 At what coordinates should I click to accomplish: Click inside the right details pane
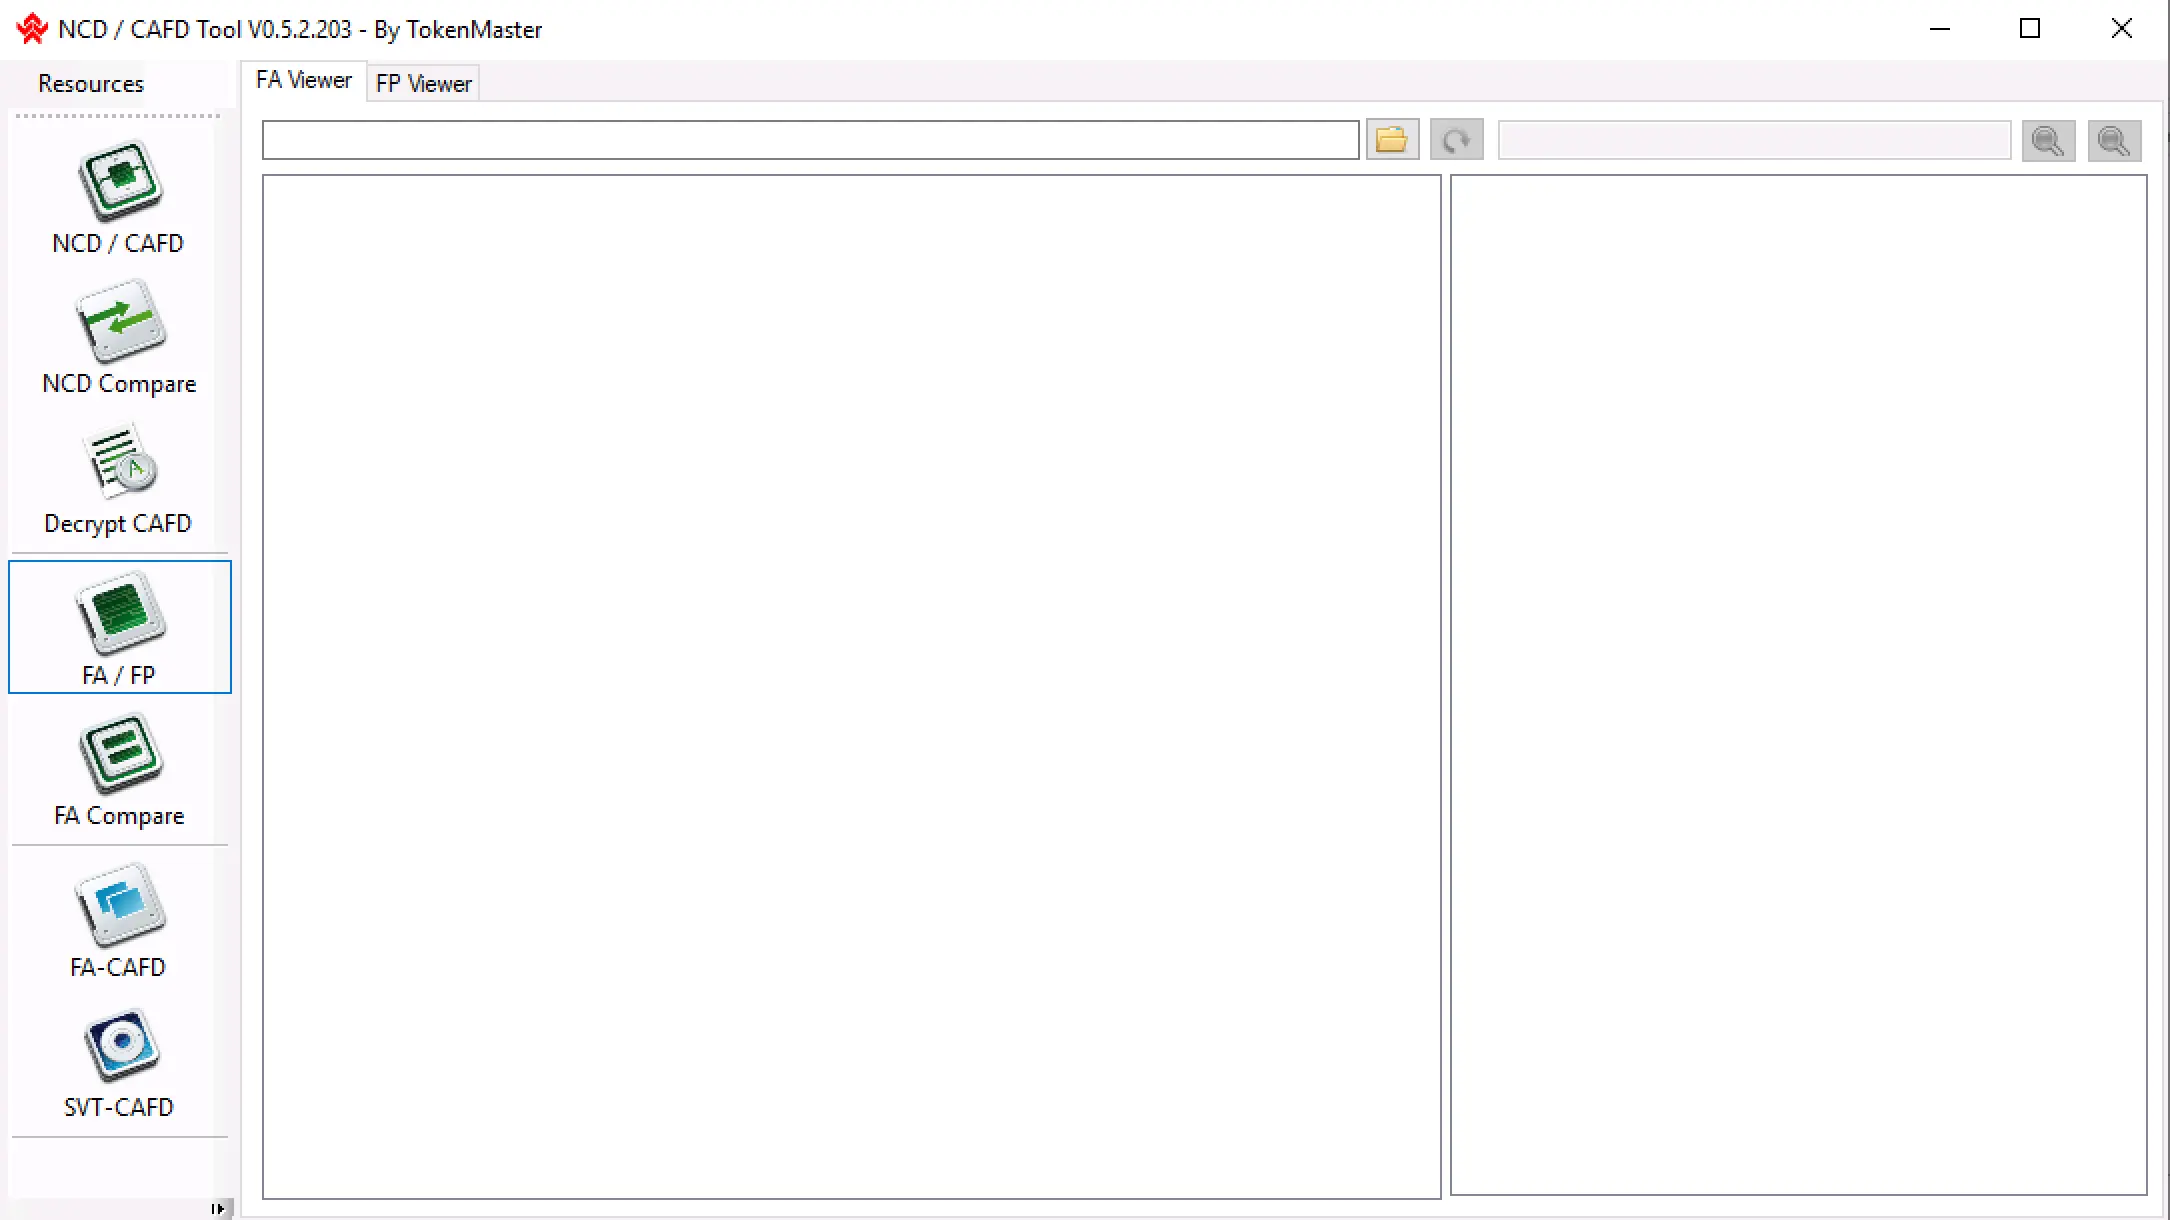[1798, 686]
